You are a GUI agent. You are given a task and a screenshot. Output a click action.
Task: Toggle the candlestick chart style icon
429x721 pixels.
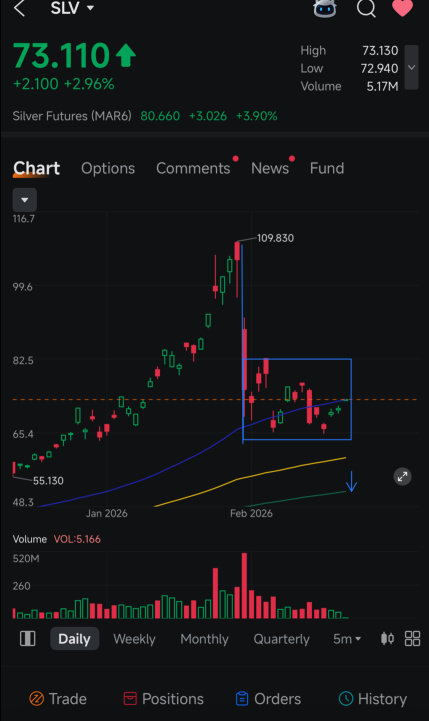(x=387, y=639)
